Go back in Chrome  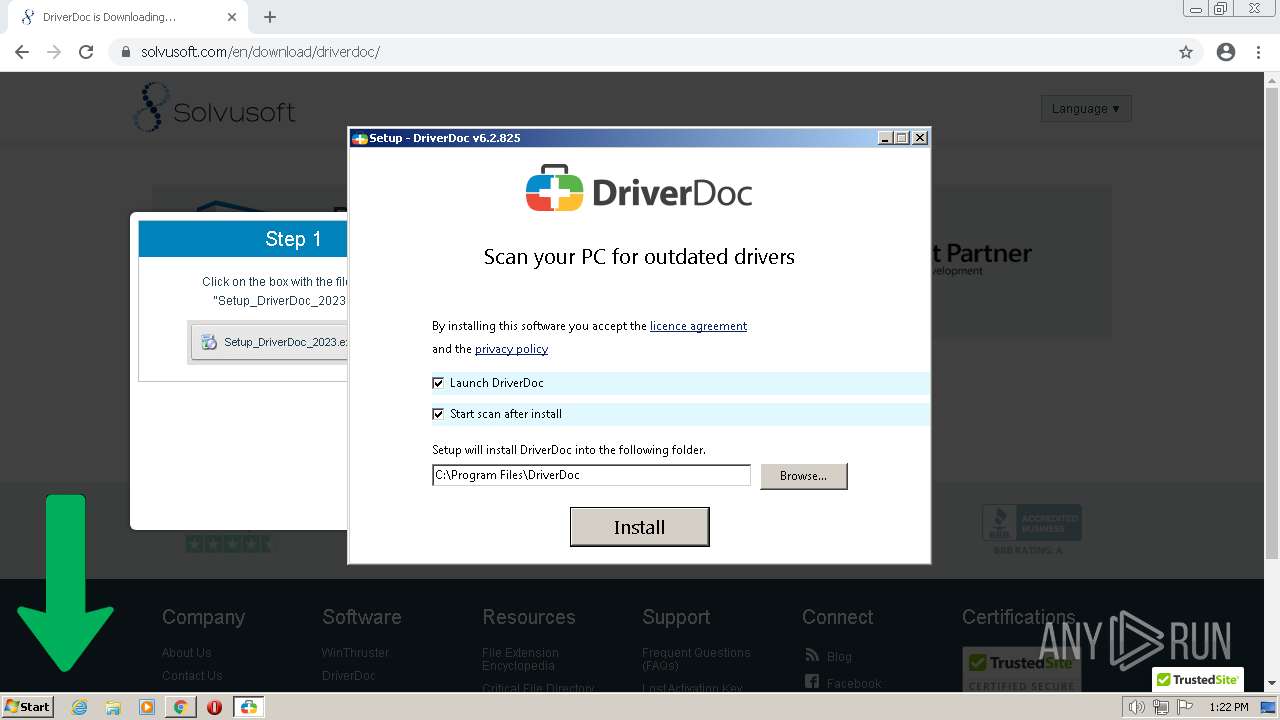click(x=22, y=52)
